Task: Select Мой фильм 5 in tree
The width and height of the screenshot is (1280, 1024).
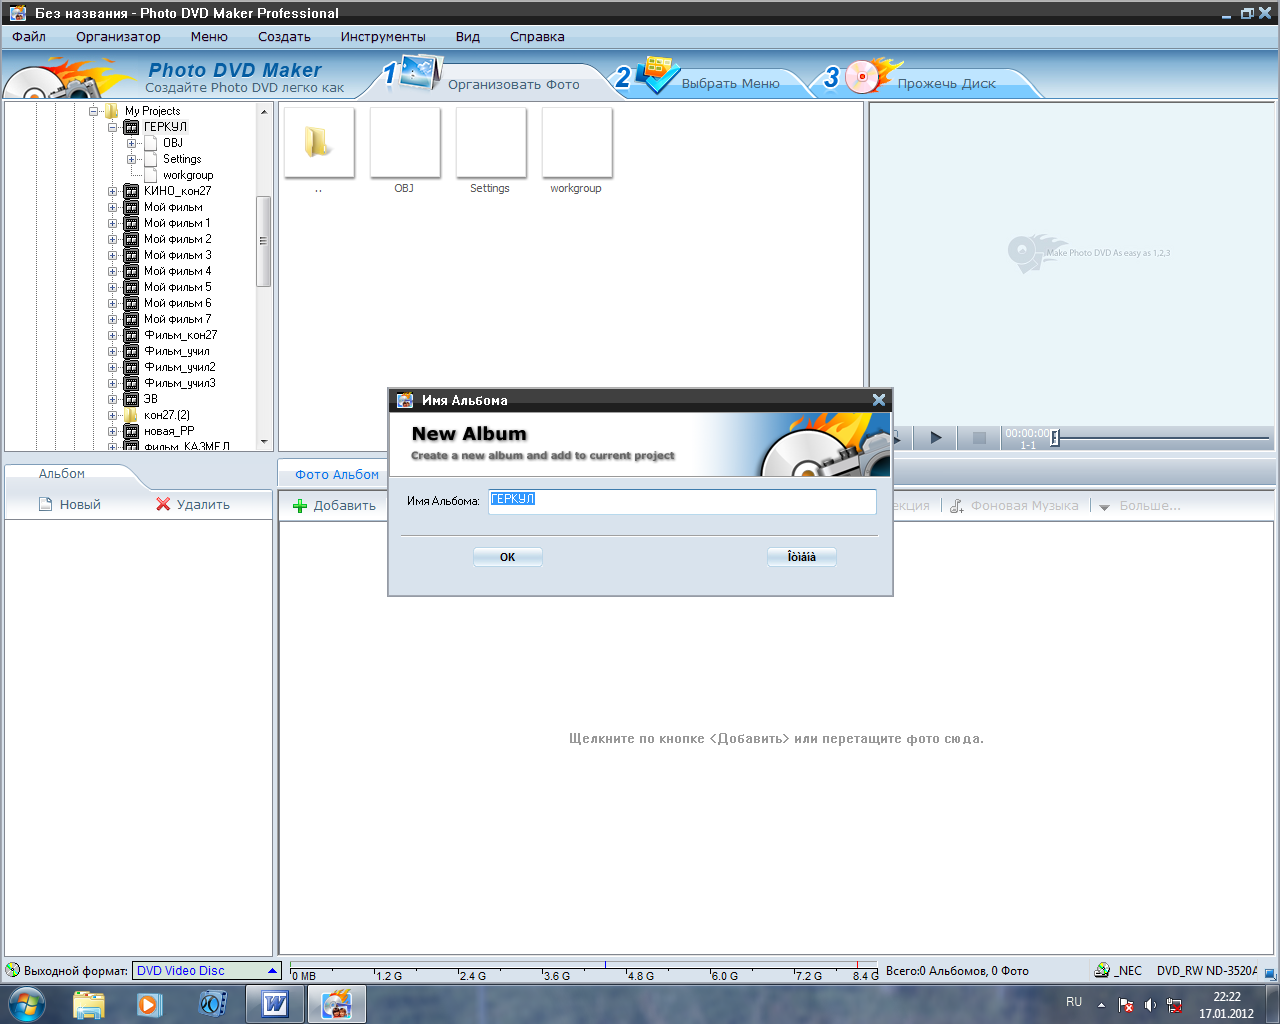Action: click(x=178, y=287)
